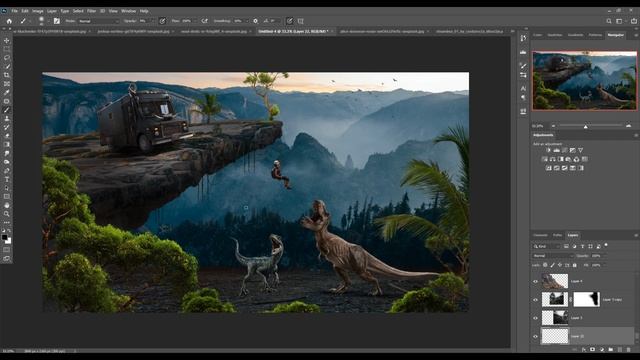Toggle visibility of Layer 3
Image resolution: width=640 pixels, height=360 pixels.
click(x=535, y=318)
